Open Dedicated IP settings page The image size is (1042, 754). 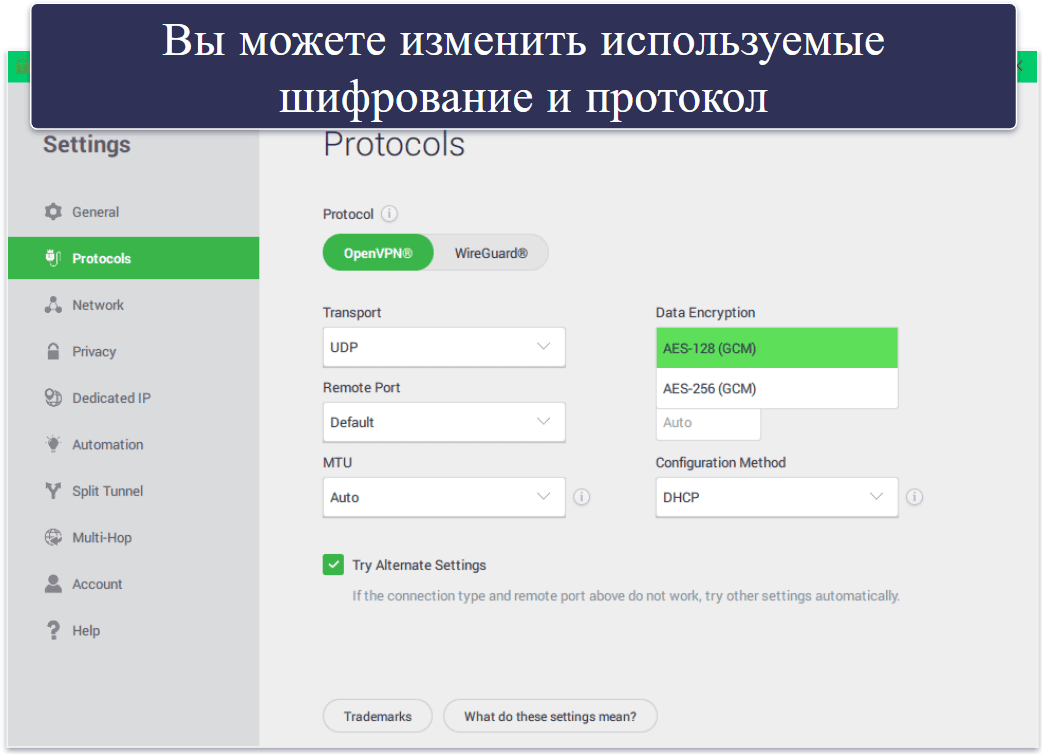pos(134,398)
